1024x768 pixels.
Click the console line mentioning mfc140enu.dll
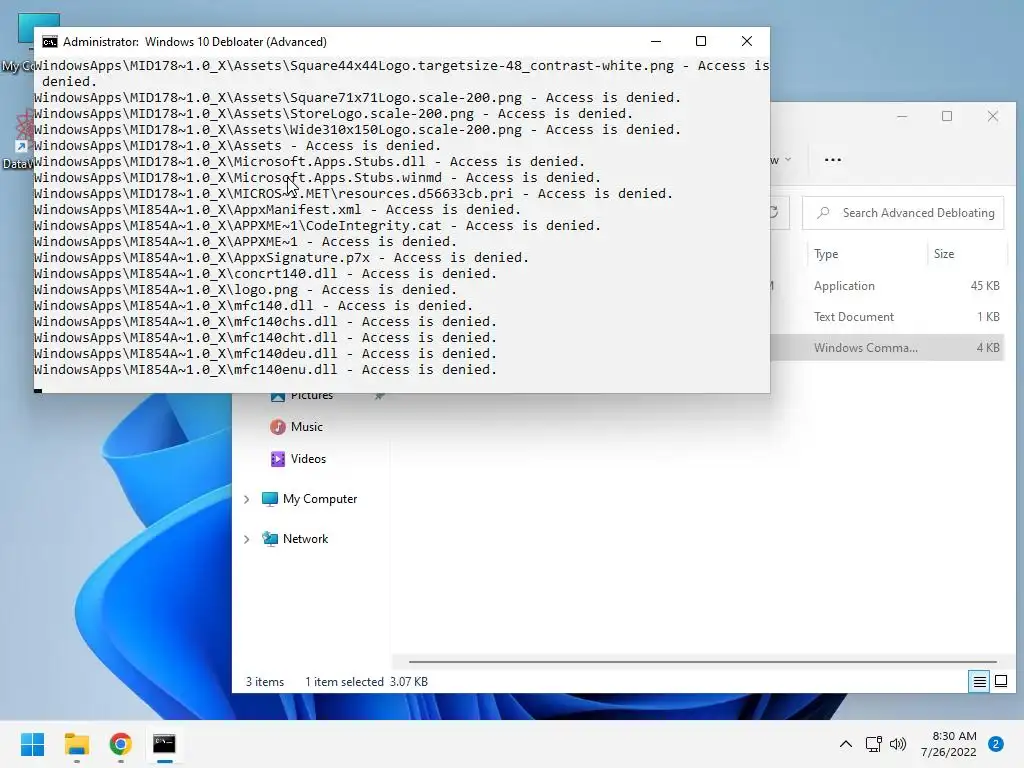pos(265,370)
